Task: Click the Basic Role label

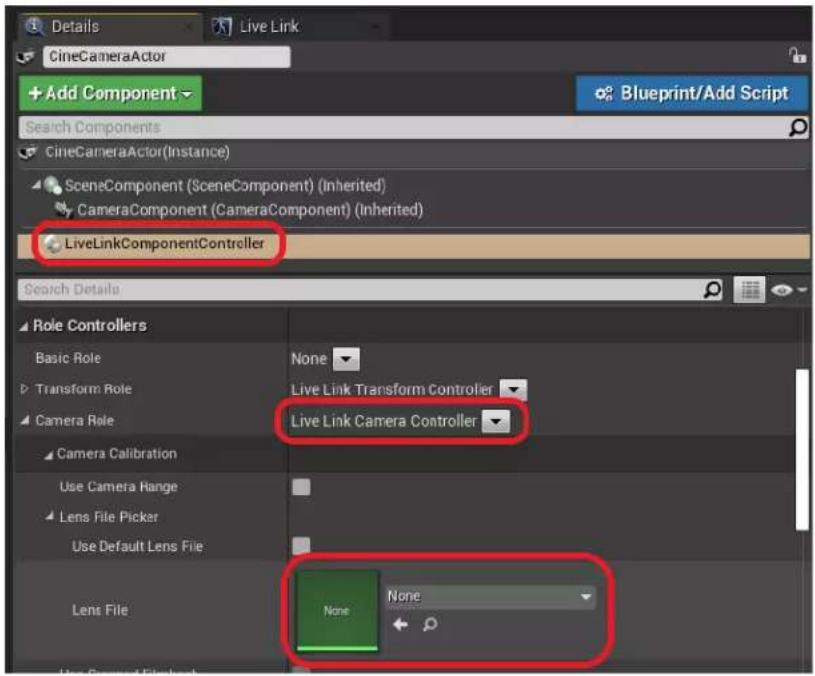Action: pos(68,359)
